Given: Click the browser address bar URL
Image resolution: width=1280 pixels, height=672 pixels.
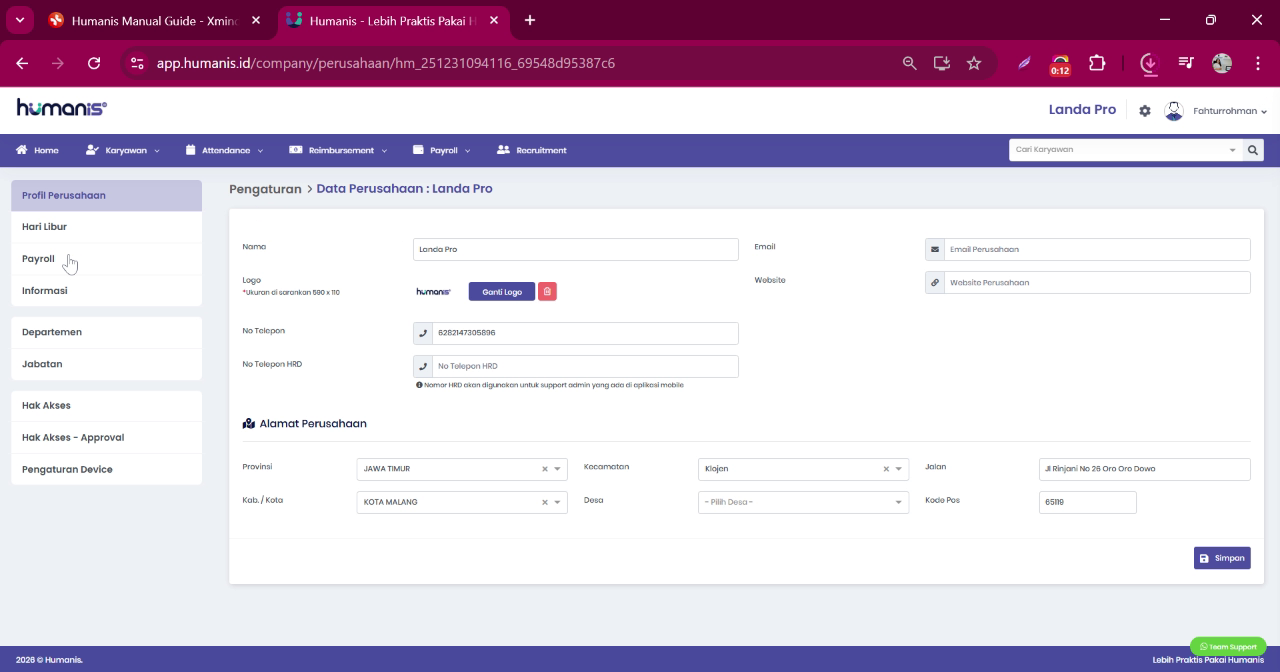Looking at the screenshot, I should 386,63.
